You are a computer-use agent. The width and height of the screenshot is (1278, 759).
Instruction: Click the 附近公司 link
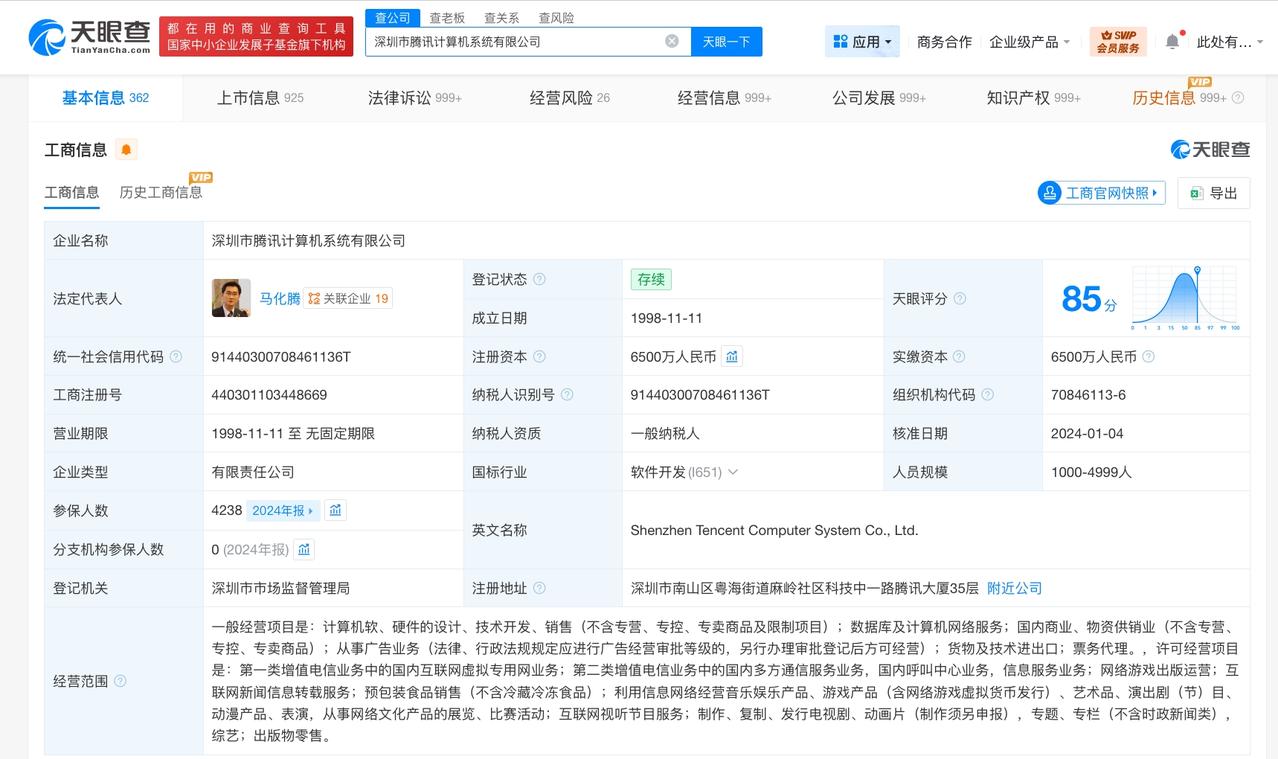pyautogui.click(x=1014, y=588)
